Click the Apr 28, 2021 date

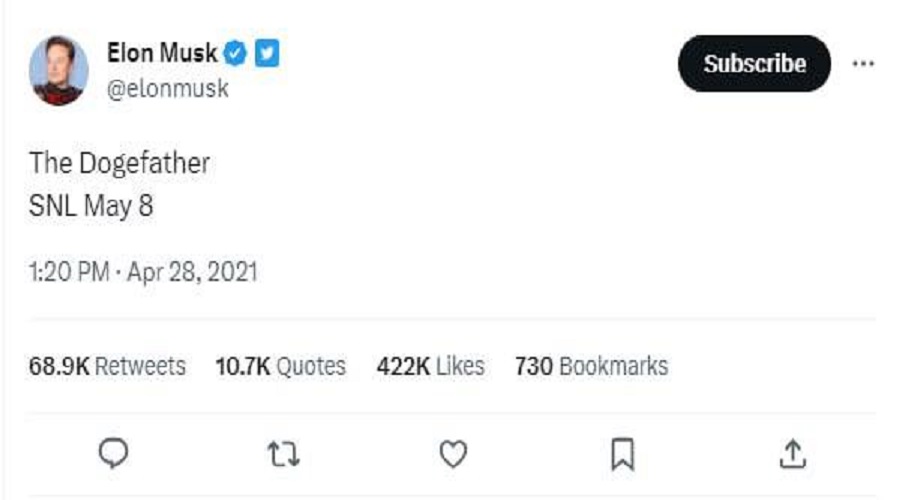[x=192, y=272]
